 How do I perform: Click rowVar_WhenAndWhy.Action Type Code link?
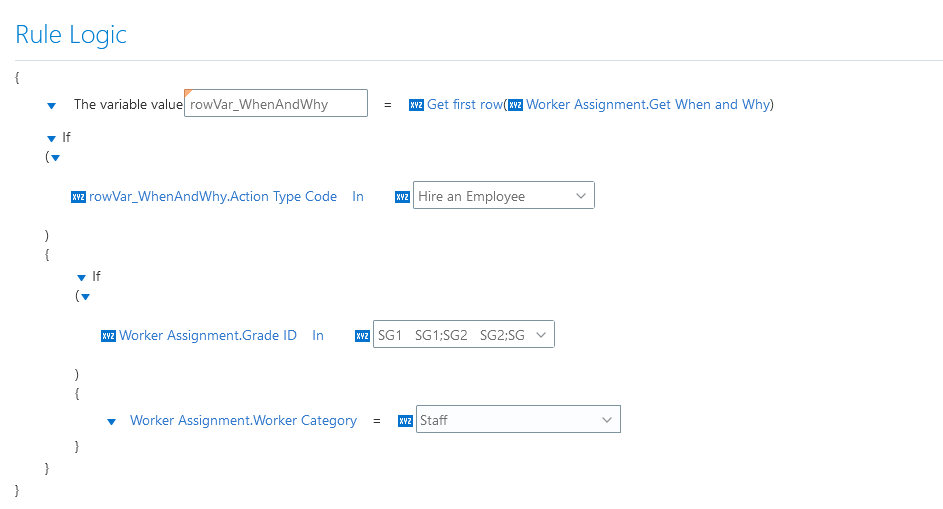pyautogui.click(x=213, y=197)
